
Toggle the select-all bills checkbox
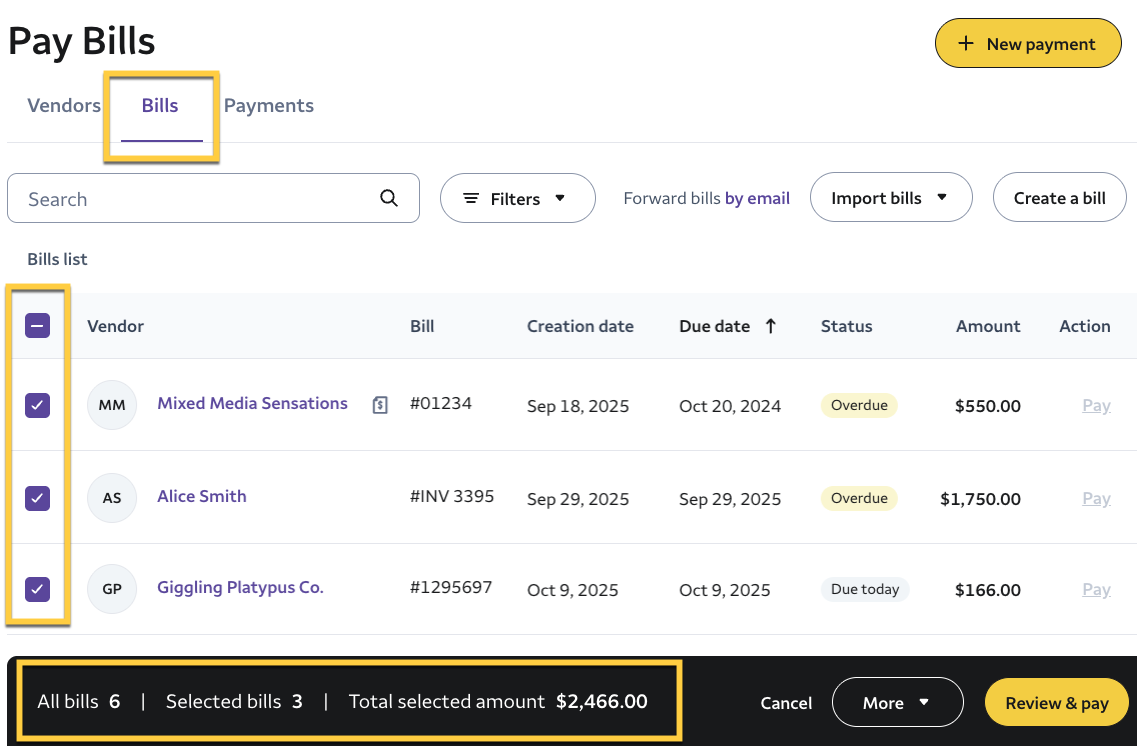pyautogui.click(x=37, y=326)
